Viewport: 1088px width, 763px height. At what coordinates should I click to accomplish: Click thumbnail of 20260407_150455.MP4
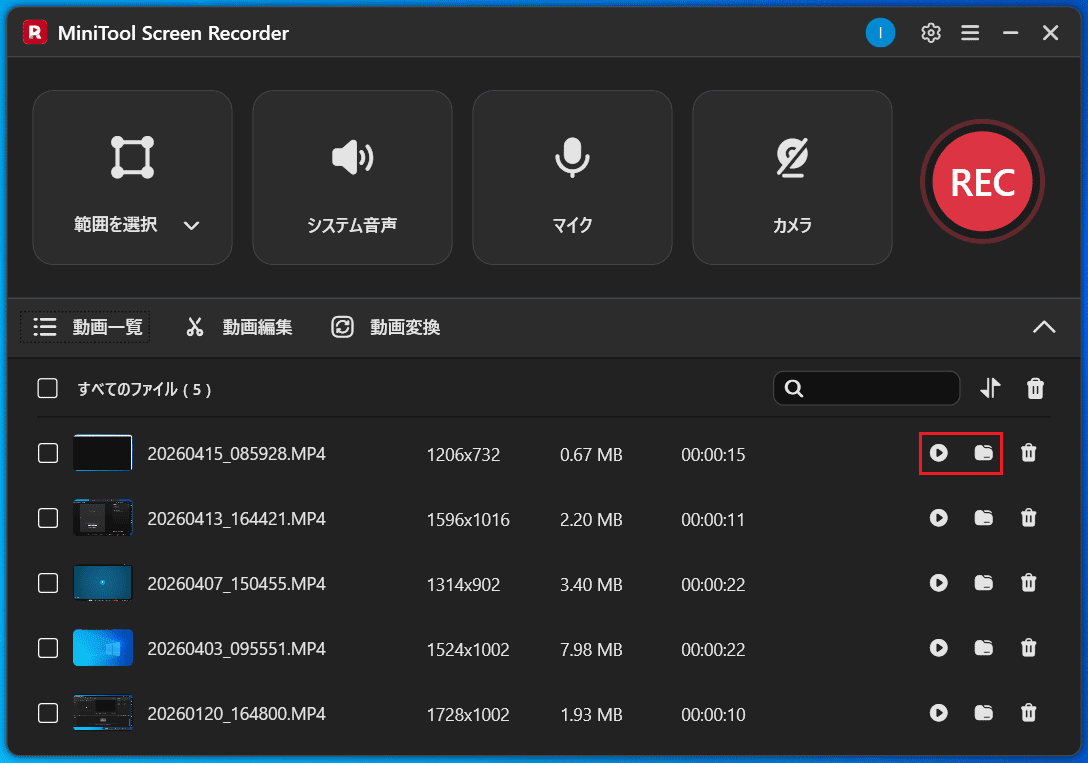pos(103,583)
